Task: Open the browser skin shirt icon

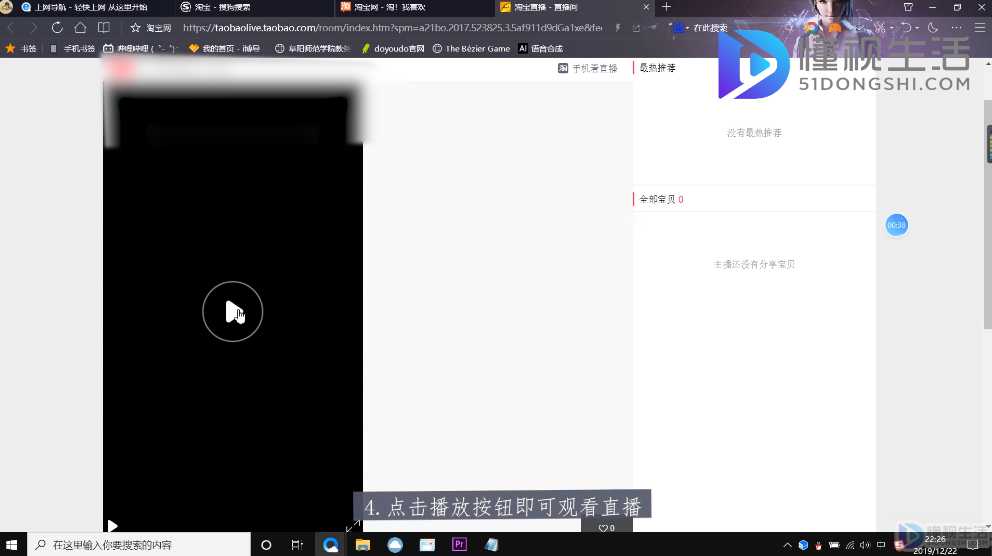Action: [908, 7]
